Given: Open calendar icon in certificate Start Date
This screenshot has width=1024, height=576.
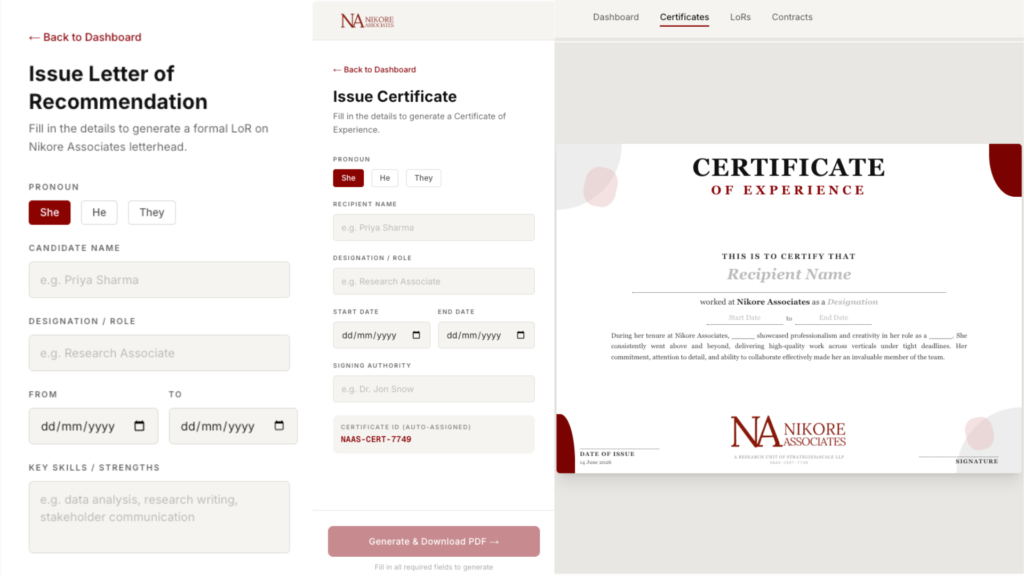Looking at the screenshot, I should (x=416, y=335).
